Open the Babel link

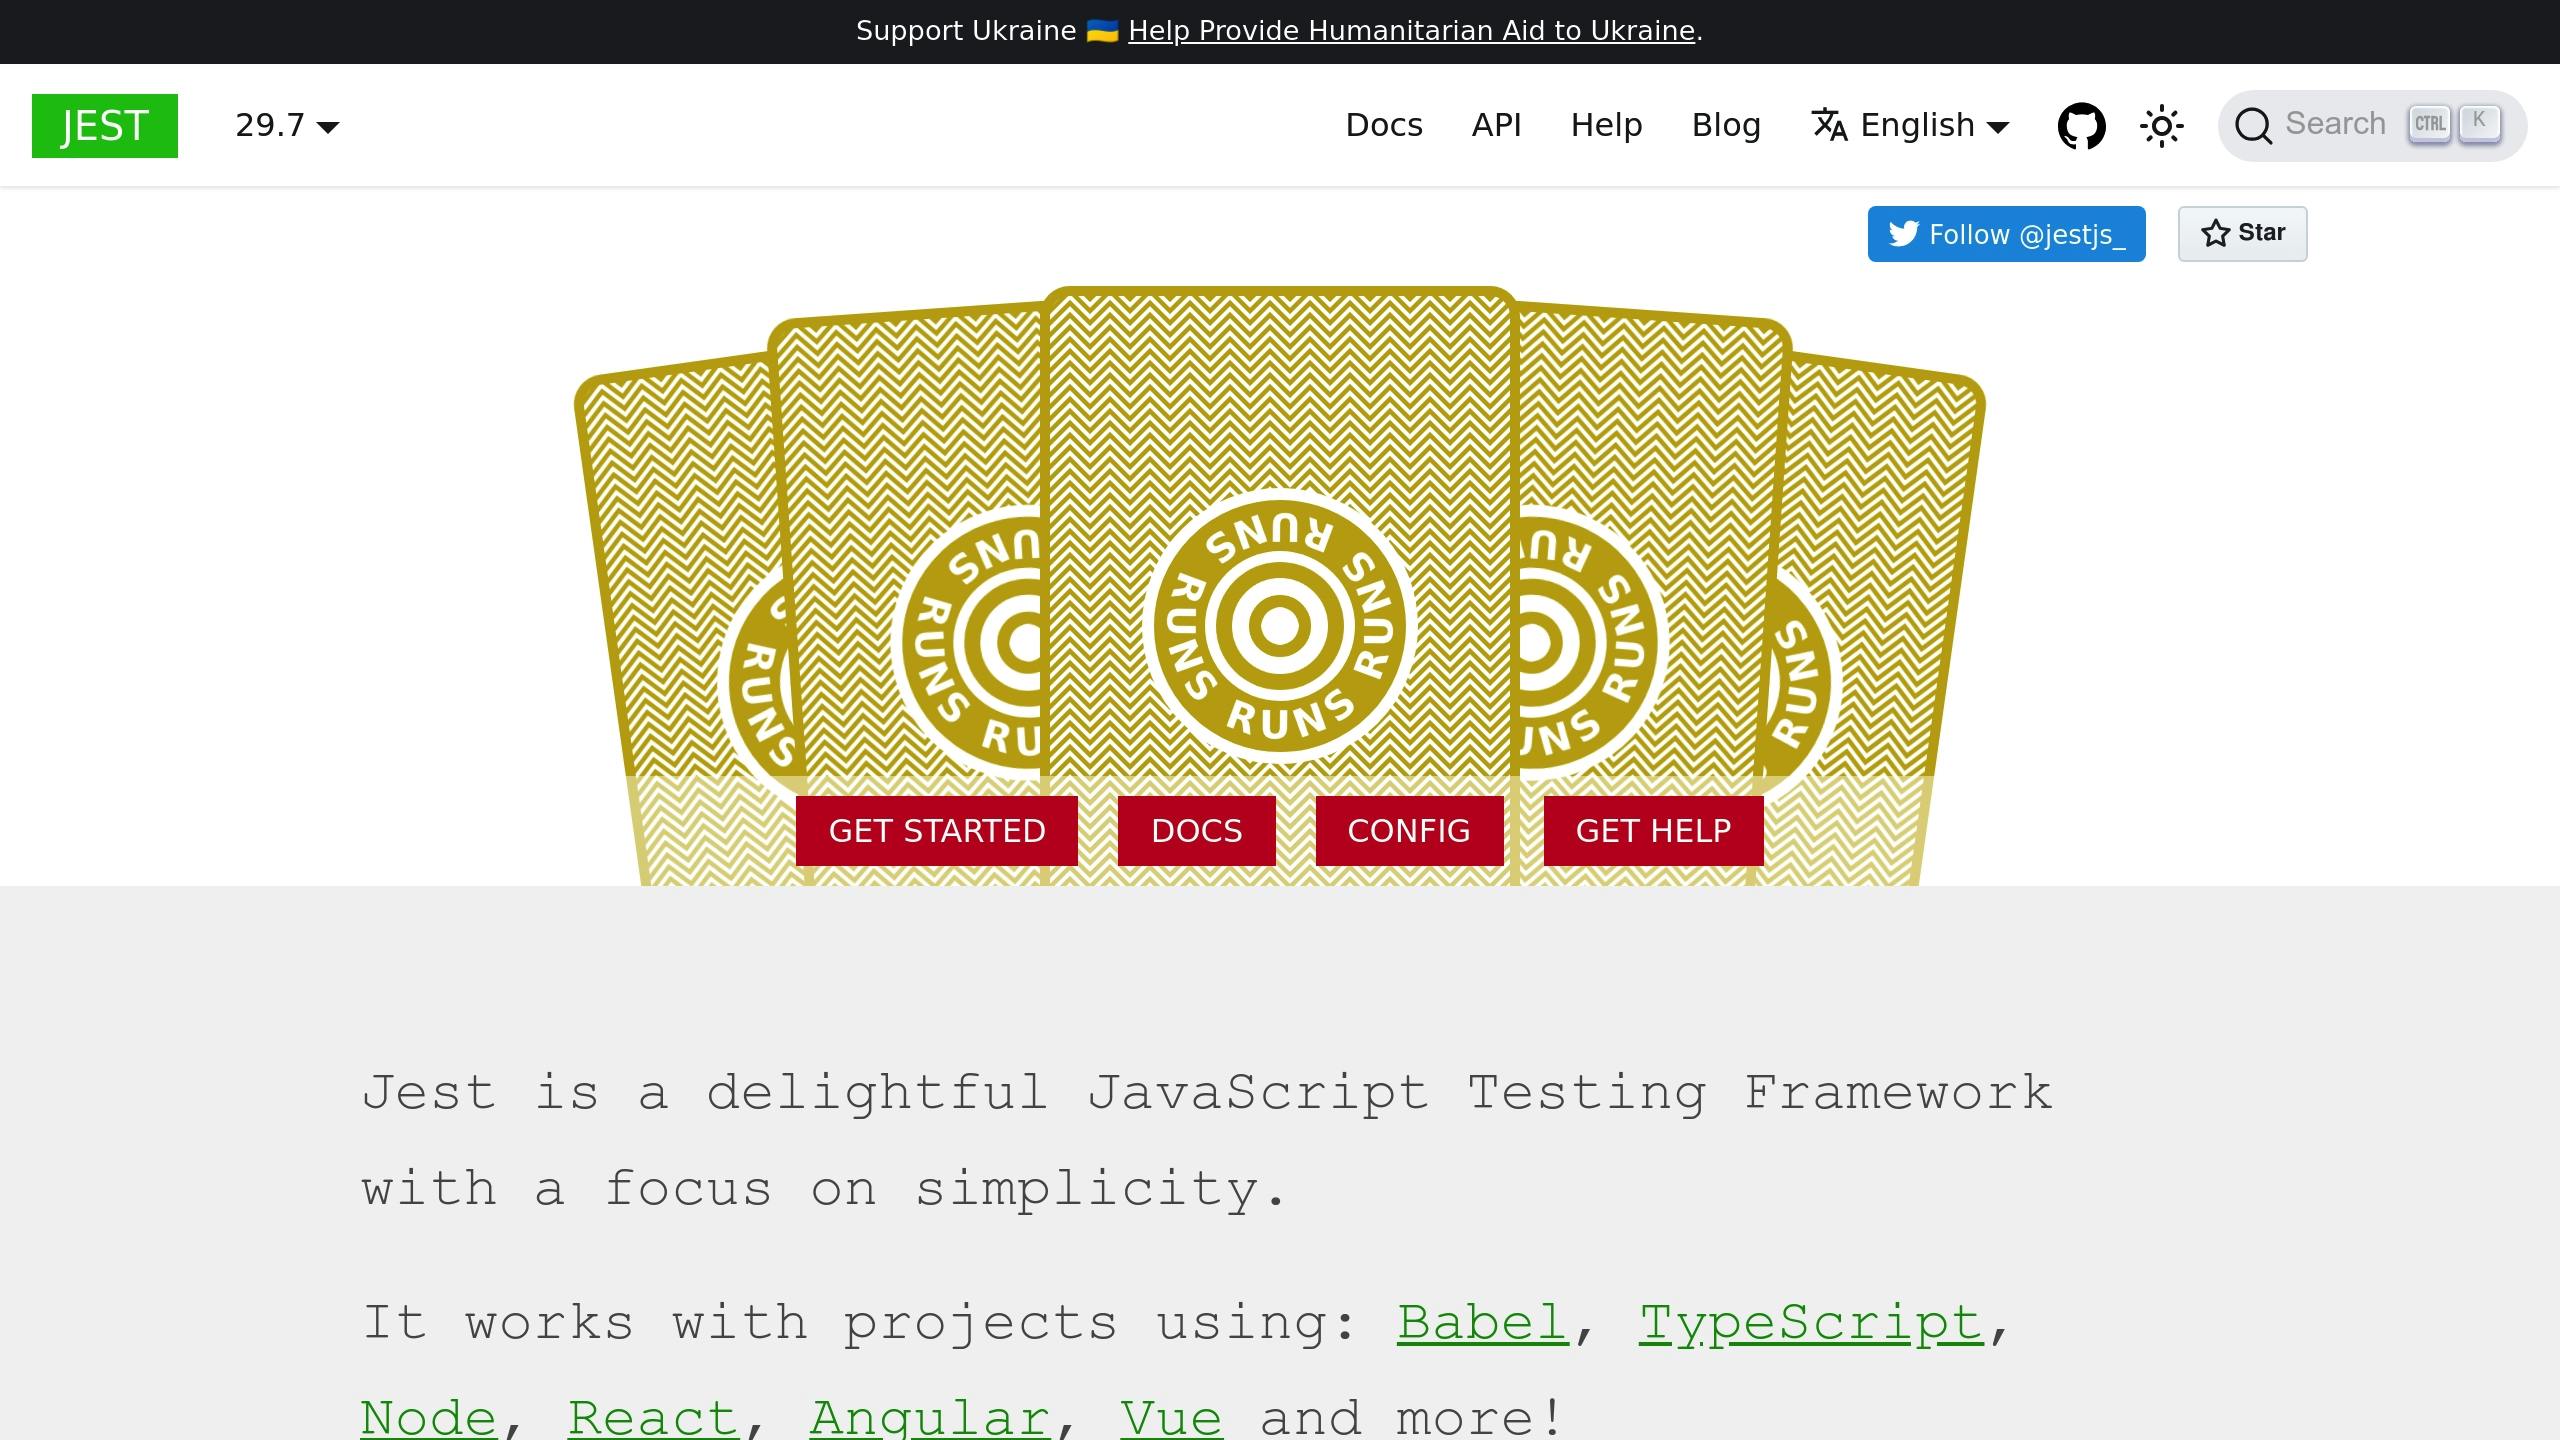[1482, 1323]
